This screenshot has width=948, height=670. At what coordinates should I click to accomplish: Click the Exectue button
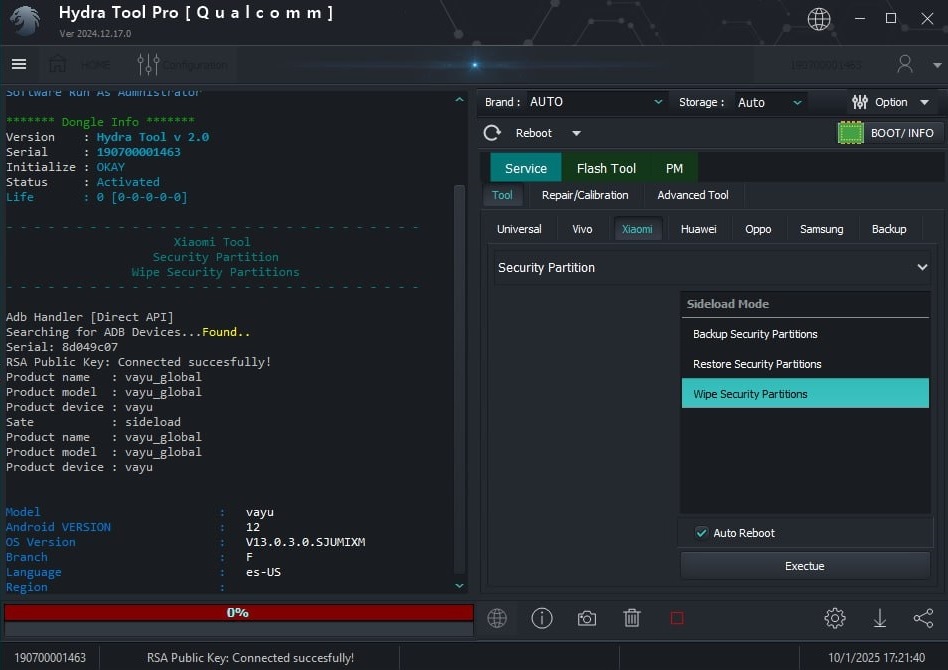point(805,566)
